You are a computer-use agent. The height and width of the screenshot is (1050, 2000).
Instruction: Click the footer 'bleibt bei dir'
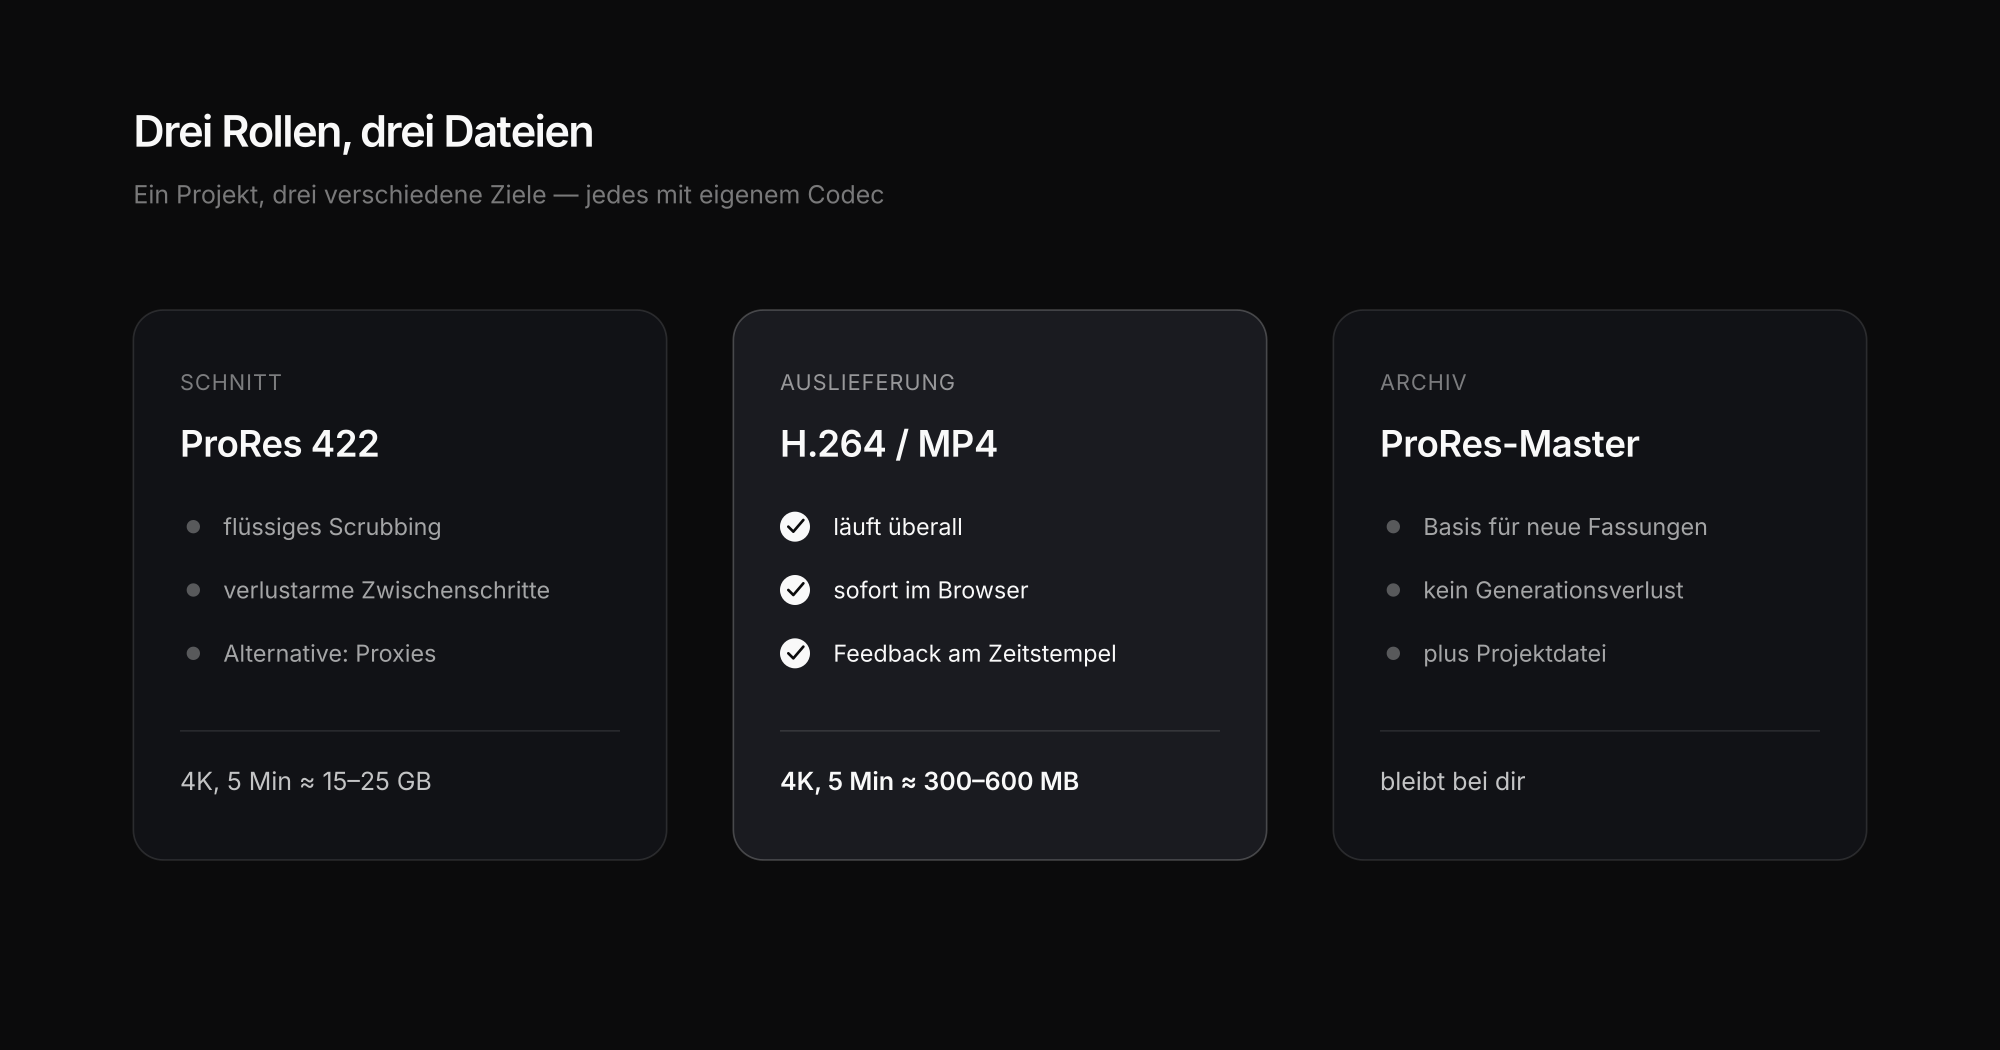(1453, 781)
